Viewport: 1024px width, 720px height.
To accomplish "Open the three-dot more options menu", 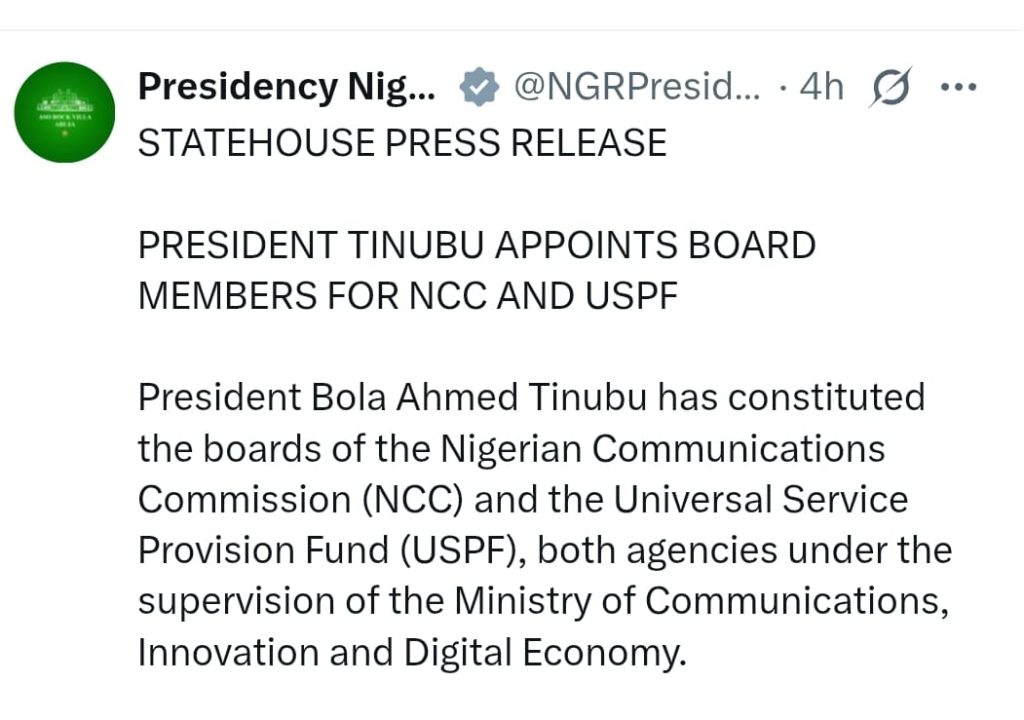I will click(959, 86).
